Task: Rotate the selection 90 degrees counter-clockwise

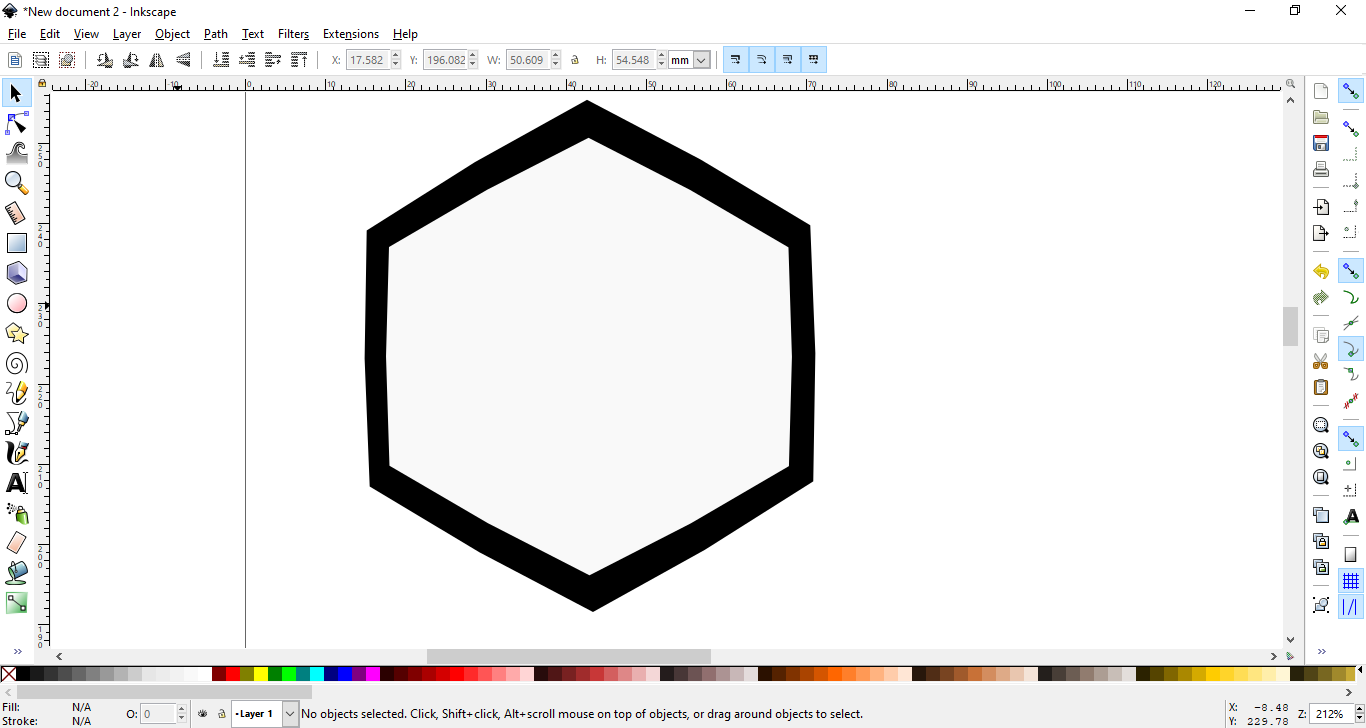Action: tap(104, 60)
